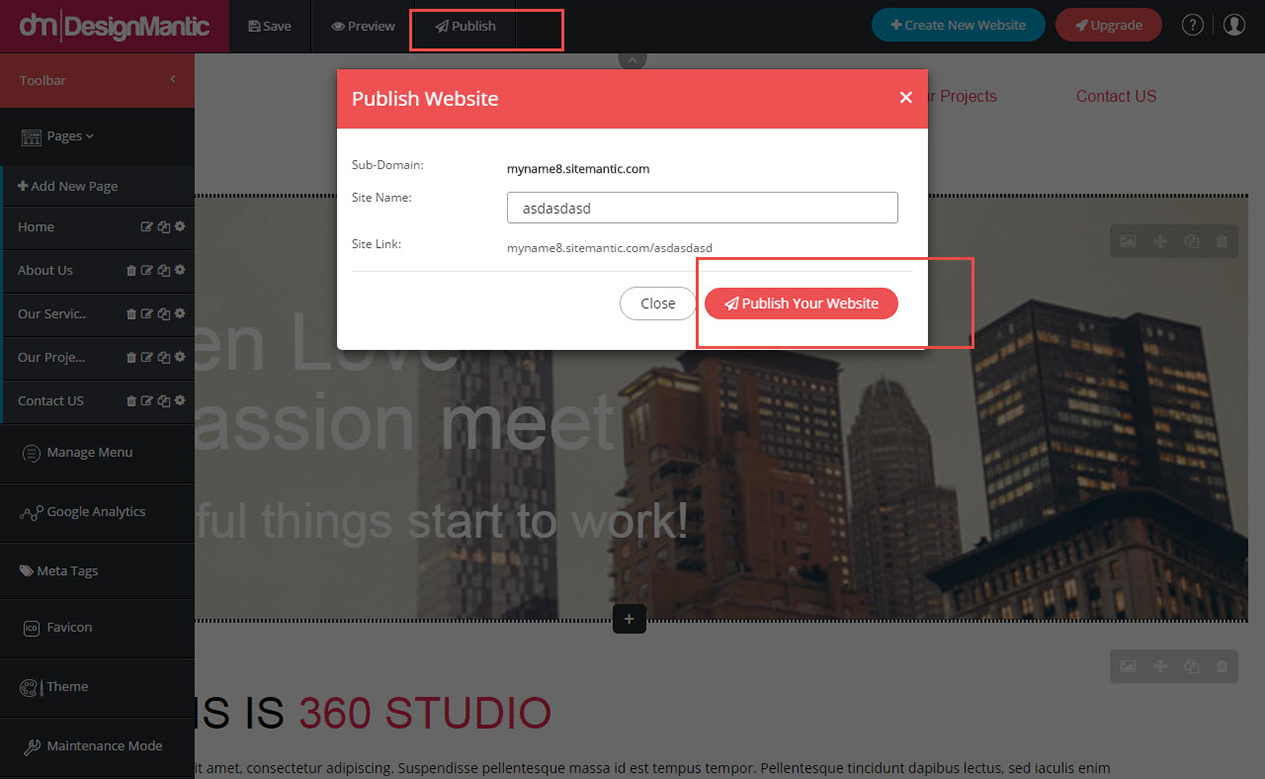Duplicate the hero section with copy icon

pyautogui.click(x=1191, y=241)
